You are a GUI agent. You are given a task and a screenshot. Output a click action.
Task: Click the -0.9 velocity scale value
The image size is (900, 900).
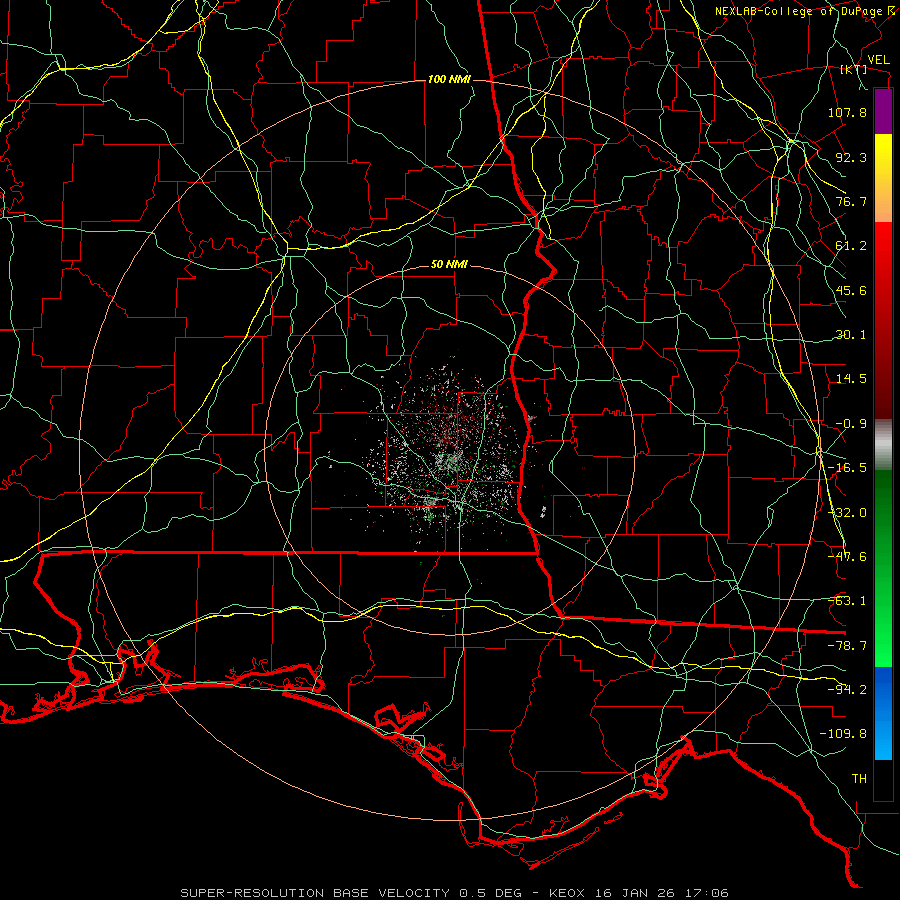click(851, 424)
